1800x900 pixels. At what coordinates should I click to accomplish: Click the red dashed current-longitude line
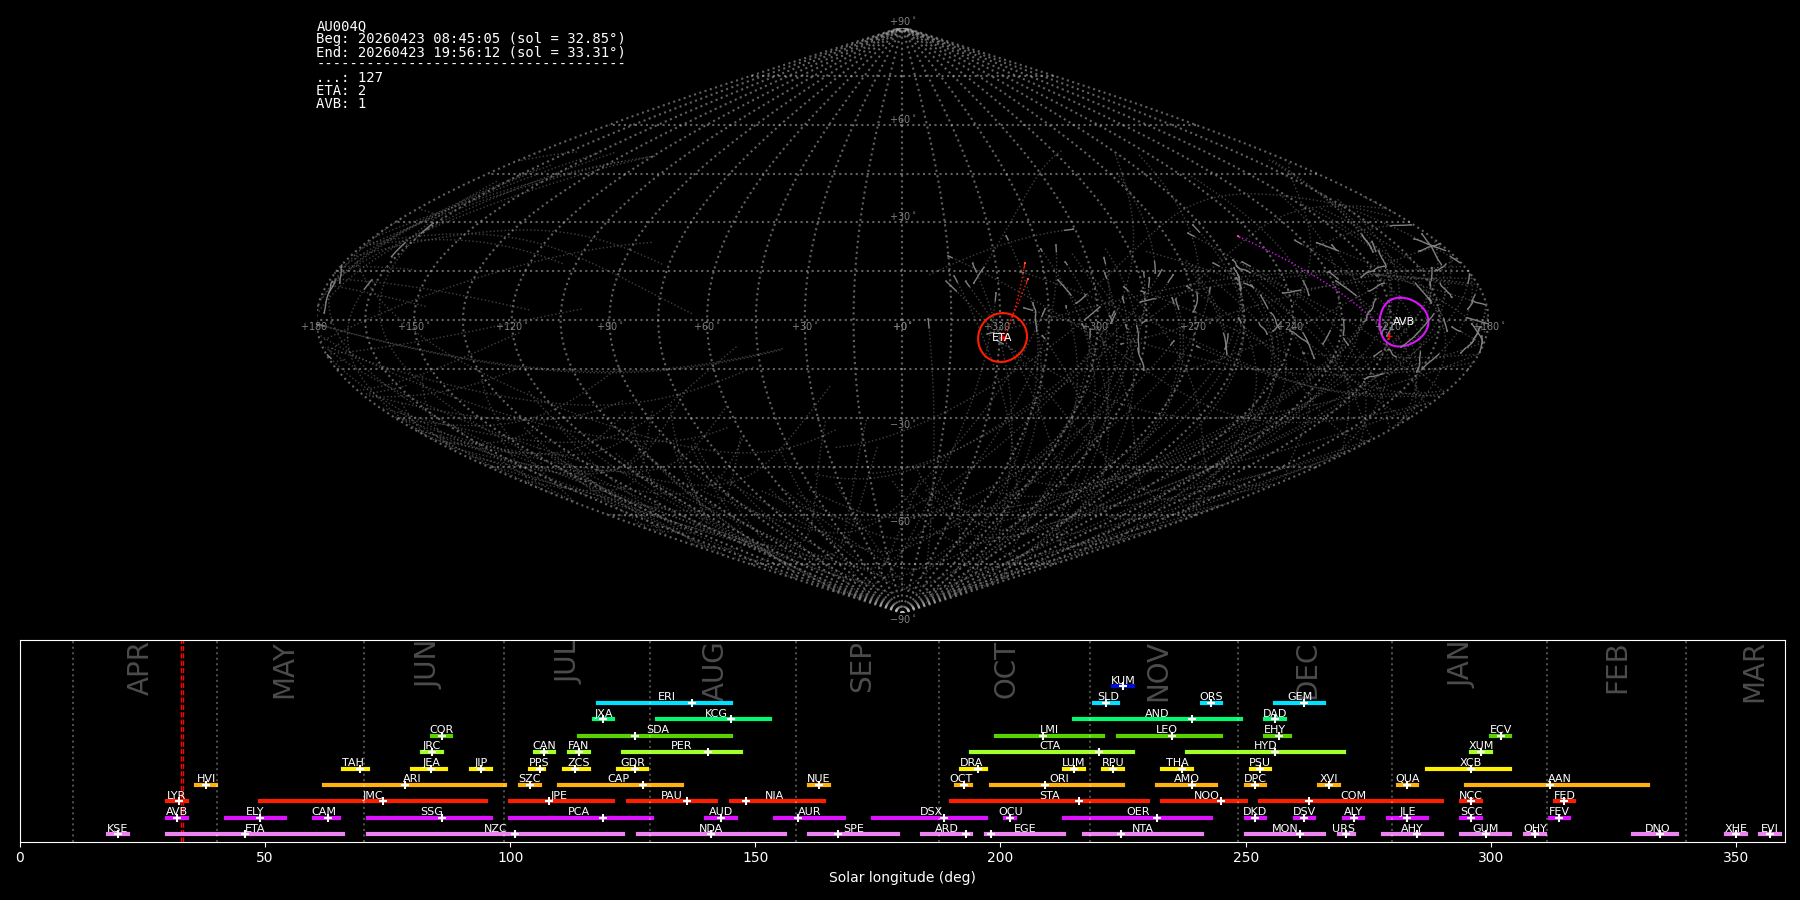click(x=182, y=740)
